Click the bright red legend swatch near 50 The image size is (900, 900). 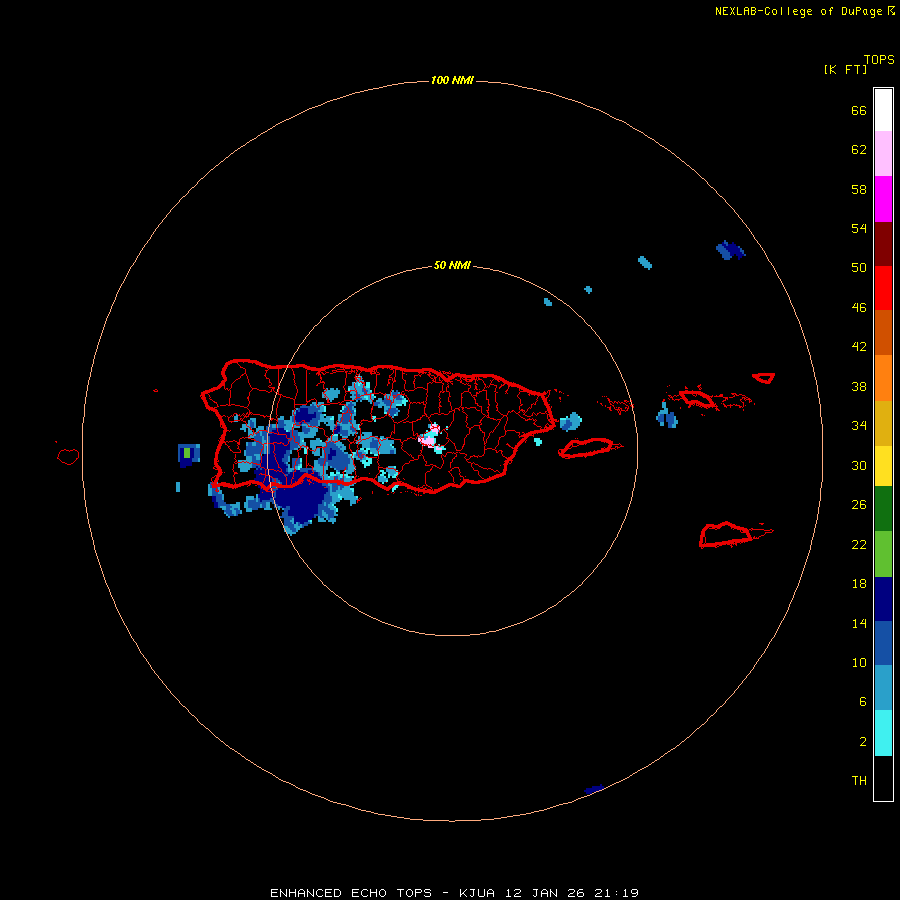pyautogui.click(x=883, y=288)
